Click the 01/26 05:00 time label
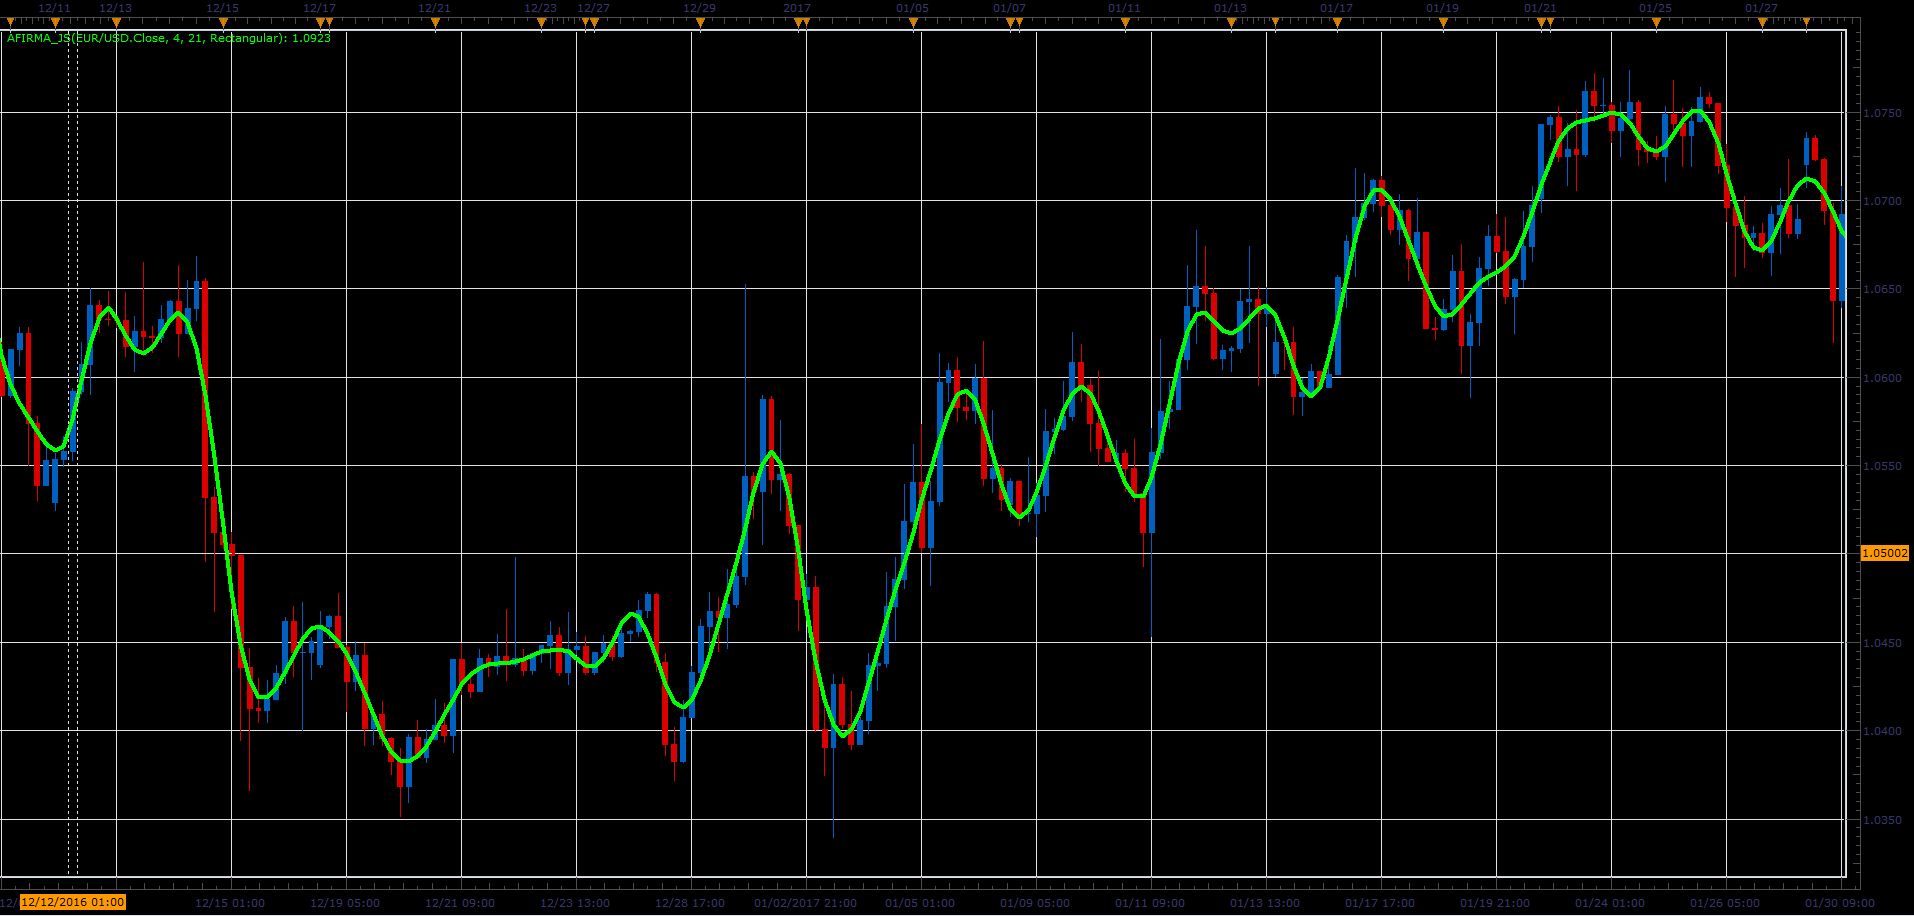 pyautogui.click(x=1725, y=903)
